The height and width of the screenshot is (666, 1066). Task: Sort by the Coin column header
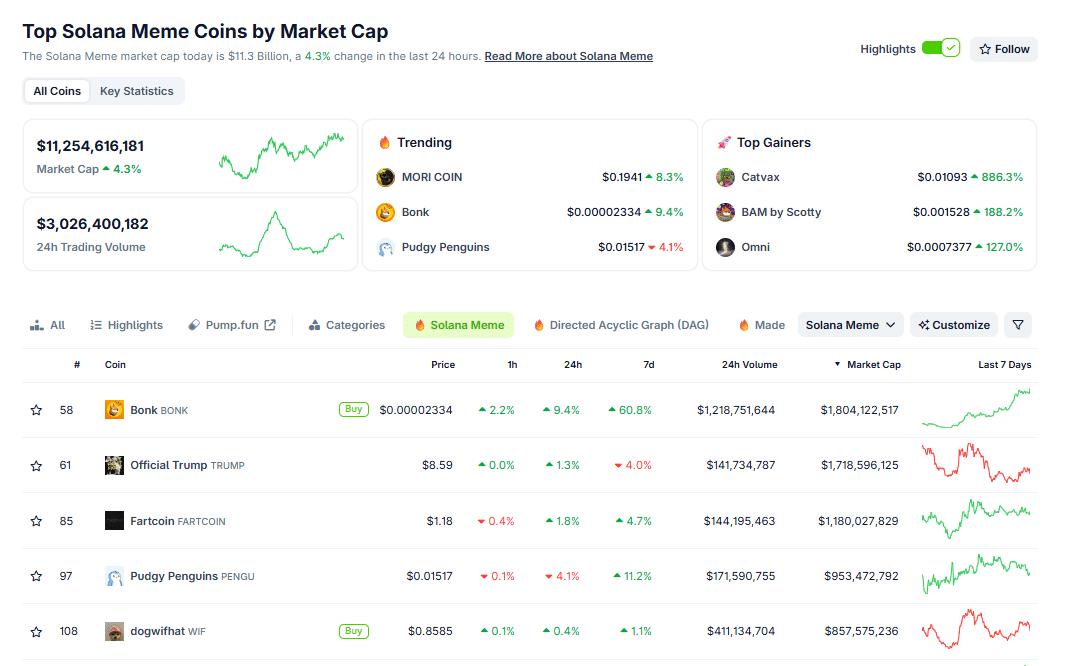click(x=115, y=365)
